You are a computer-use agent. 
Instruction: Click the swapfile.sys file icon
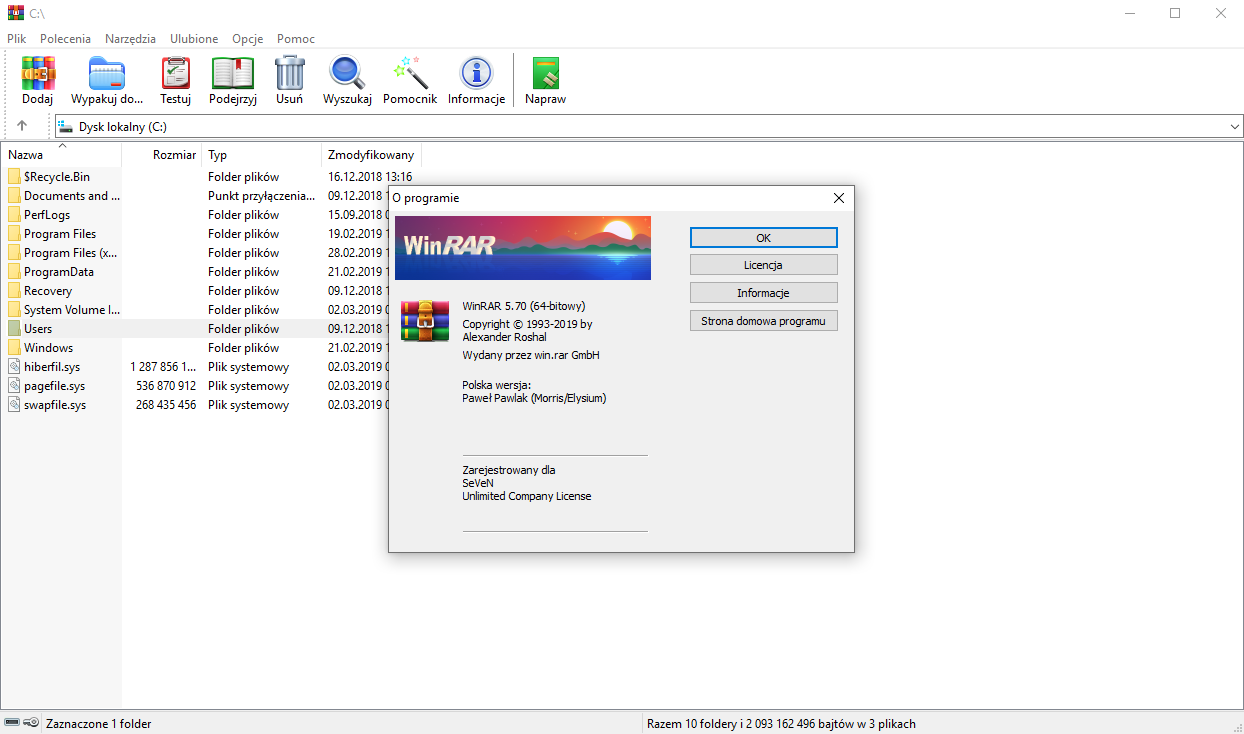(x=14, y=405)
